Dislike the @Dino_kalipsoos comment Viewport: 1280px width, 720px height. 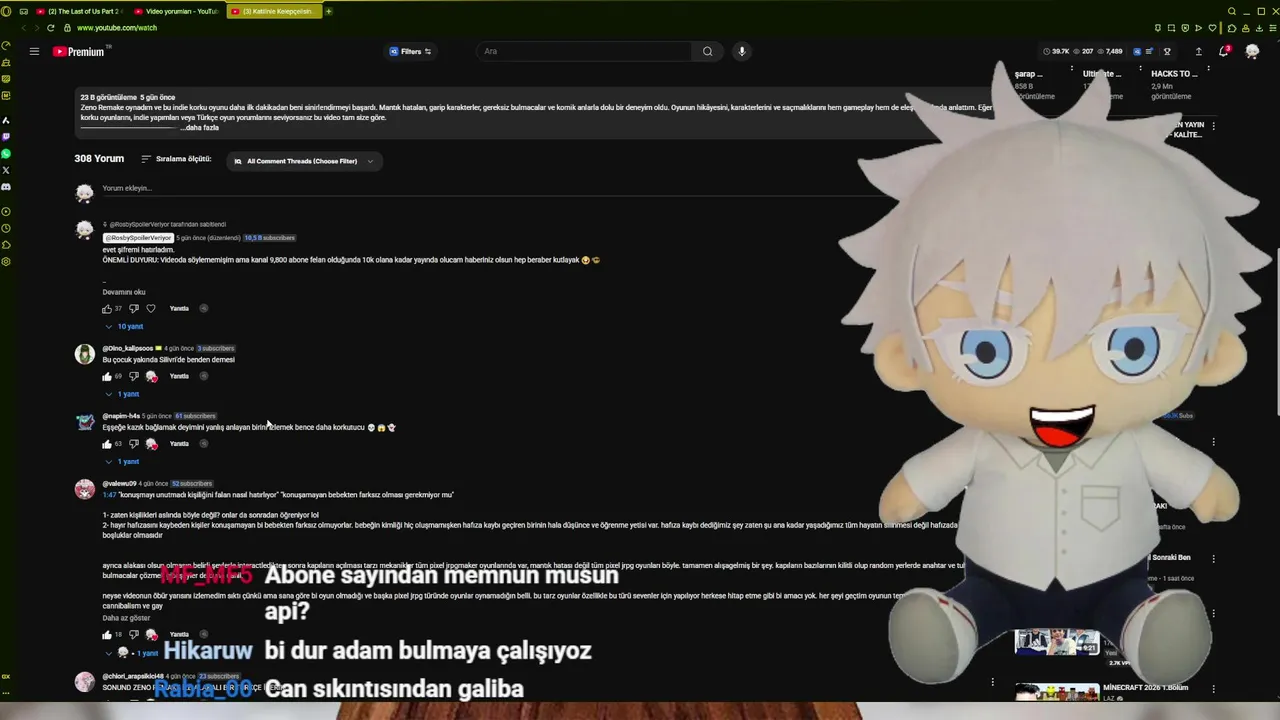[x=133, y=376]
